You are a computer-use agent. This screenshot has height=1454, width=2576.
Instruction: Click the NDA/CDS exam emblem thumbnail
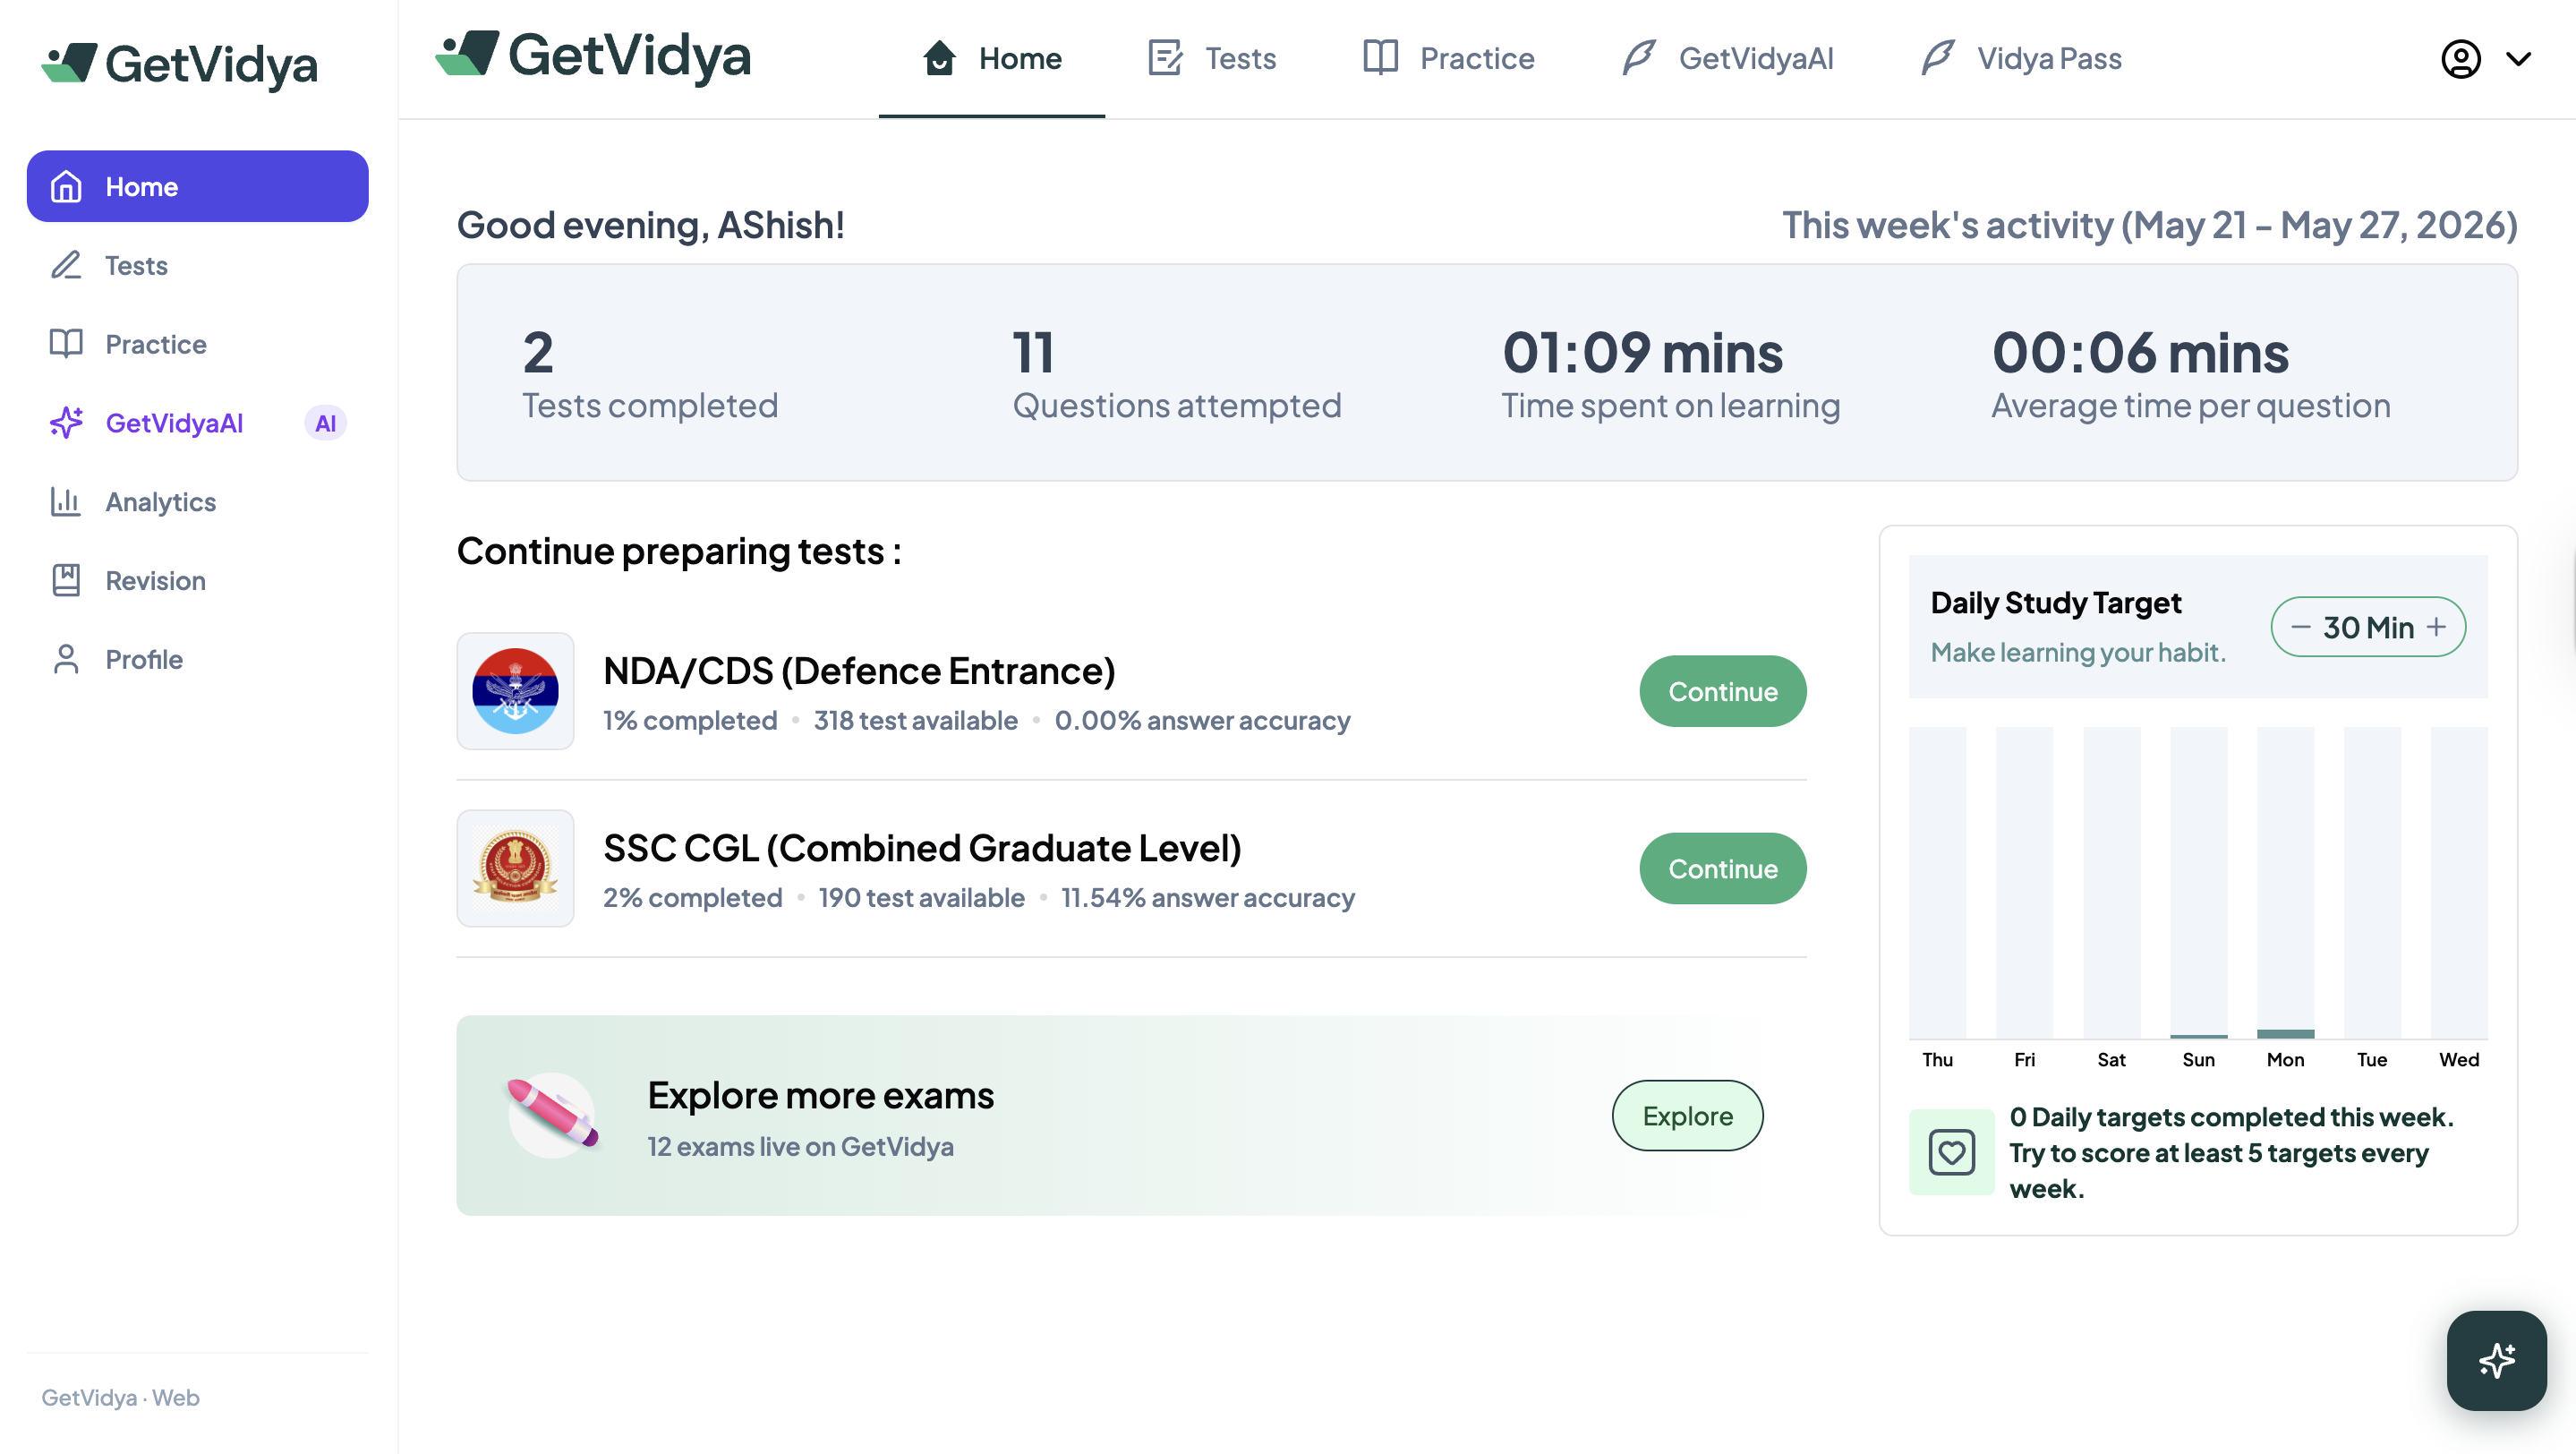[x=515, y=691]
